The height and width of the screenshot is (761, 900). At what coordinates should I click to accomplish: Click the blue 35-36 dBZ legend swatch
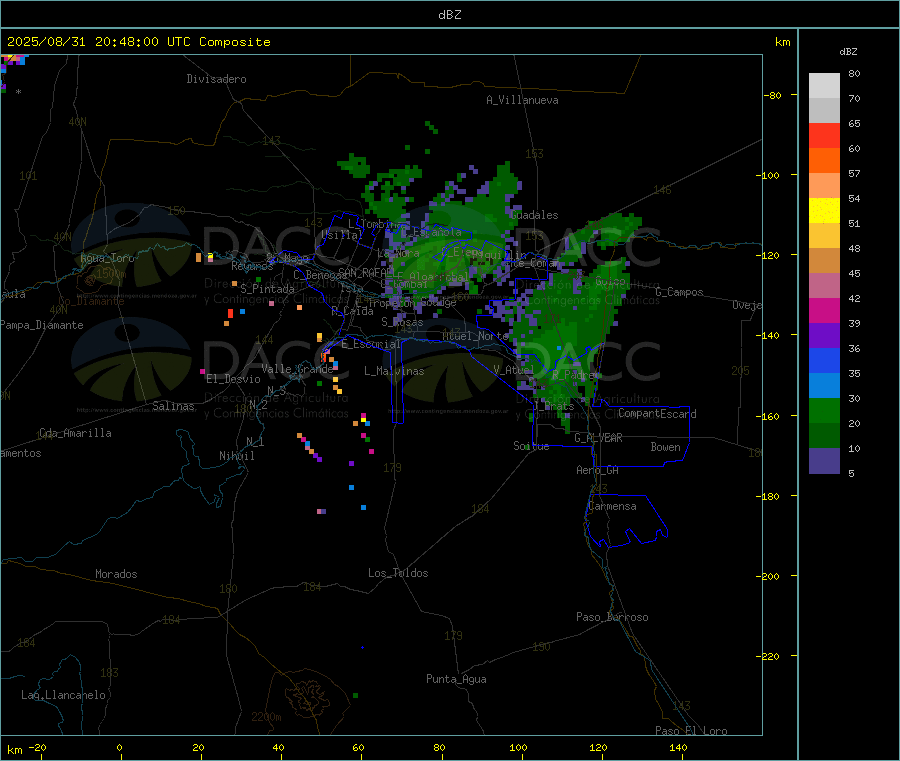[x=824, y=360]
